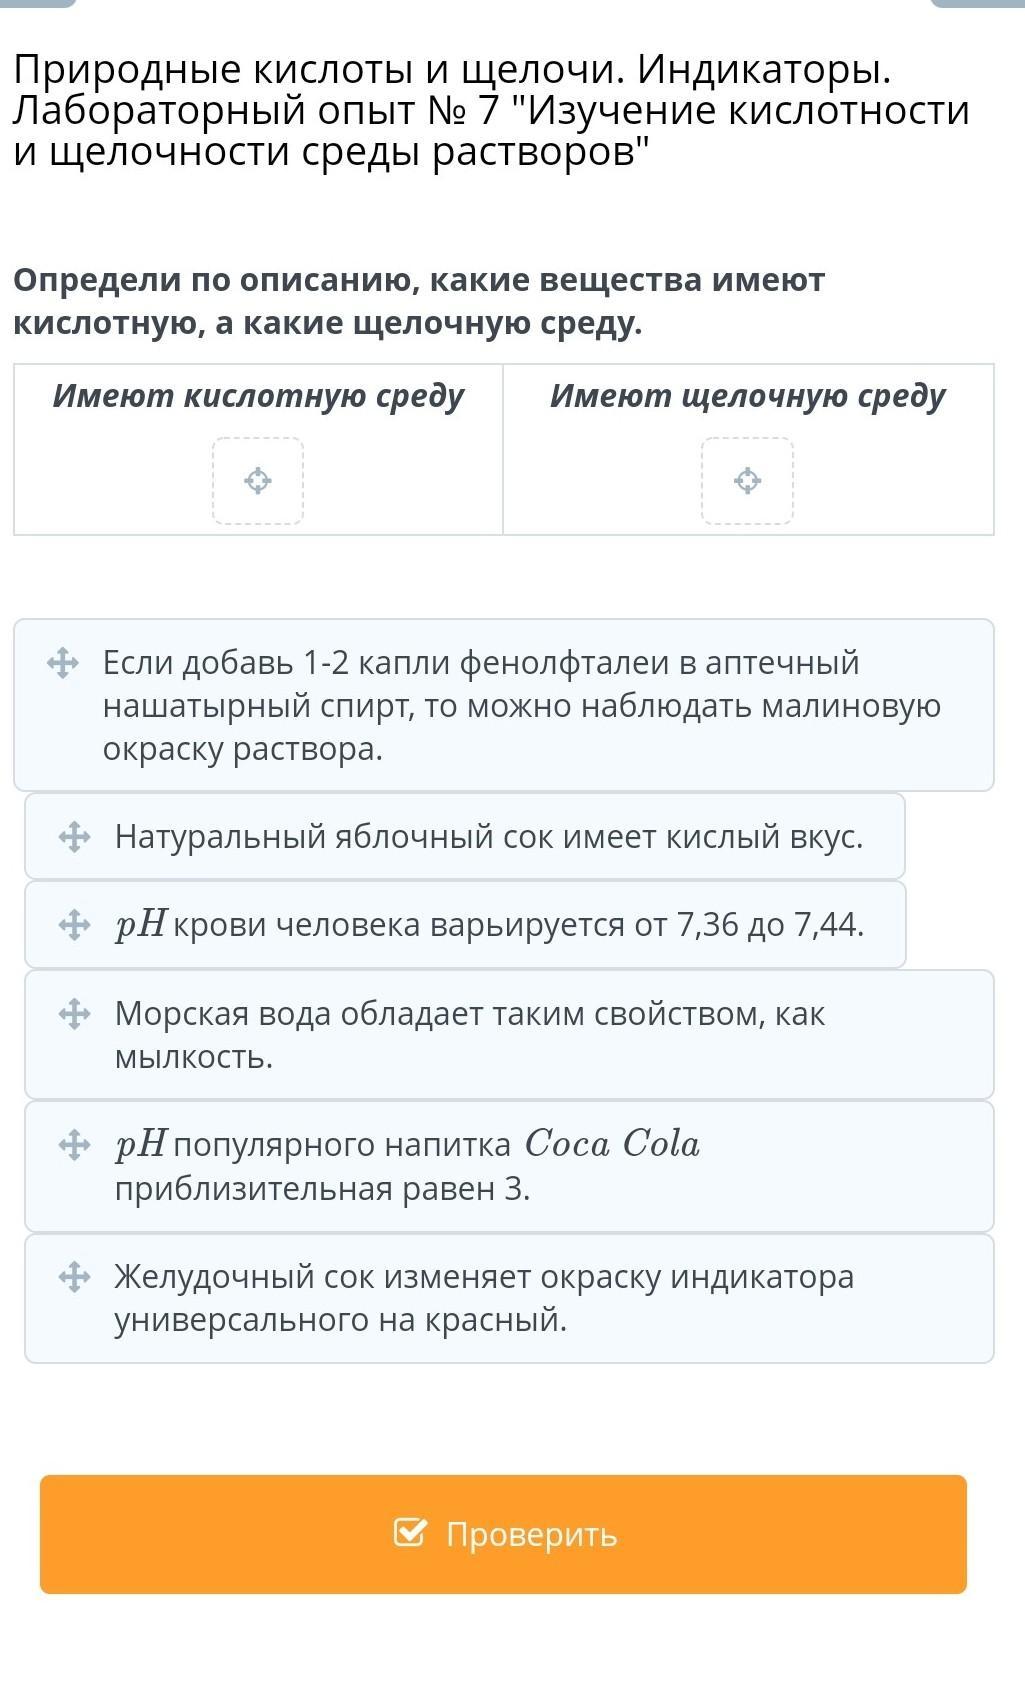Select the 'pH крови человека' answer card
This screenshot has width=1025, height=1684.
(489, 925)
